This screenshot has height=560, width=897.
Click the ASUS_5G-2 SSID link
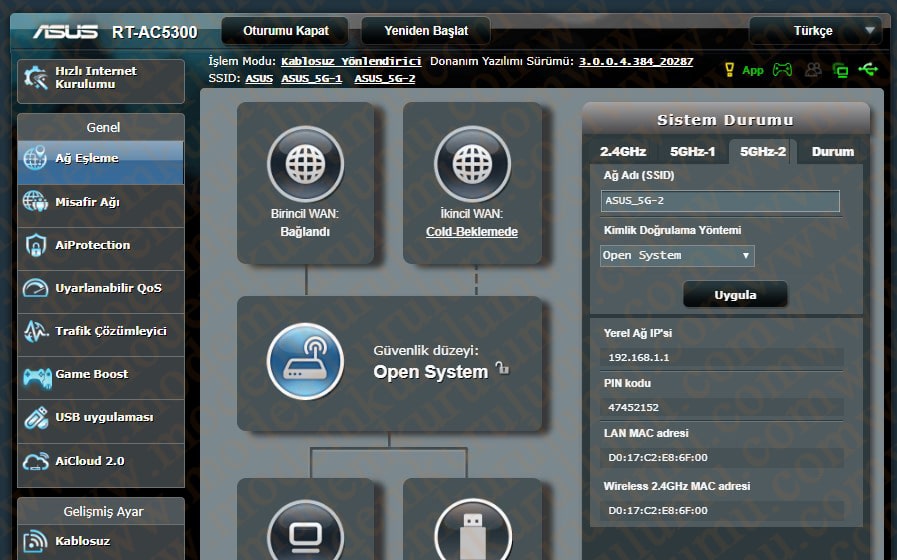[x=384, y=78]
